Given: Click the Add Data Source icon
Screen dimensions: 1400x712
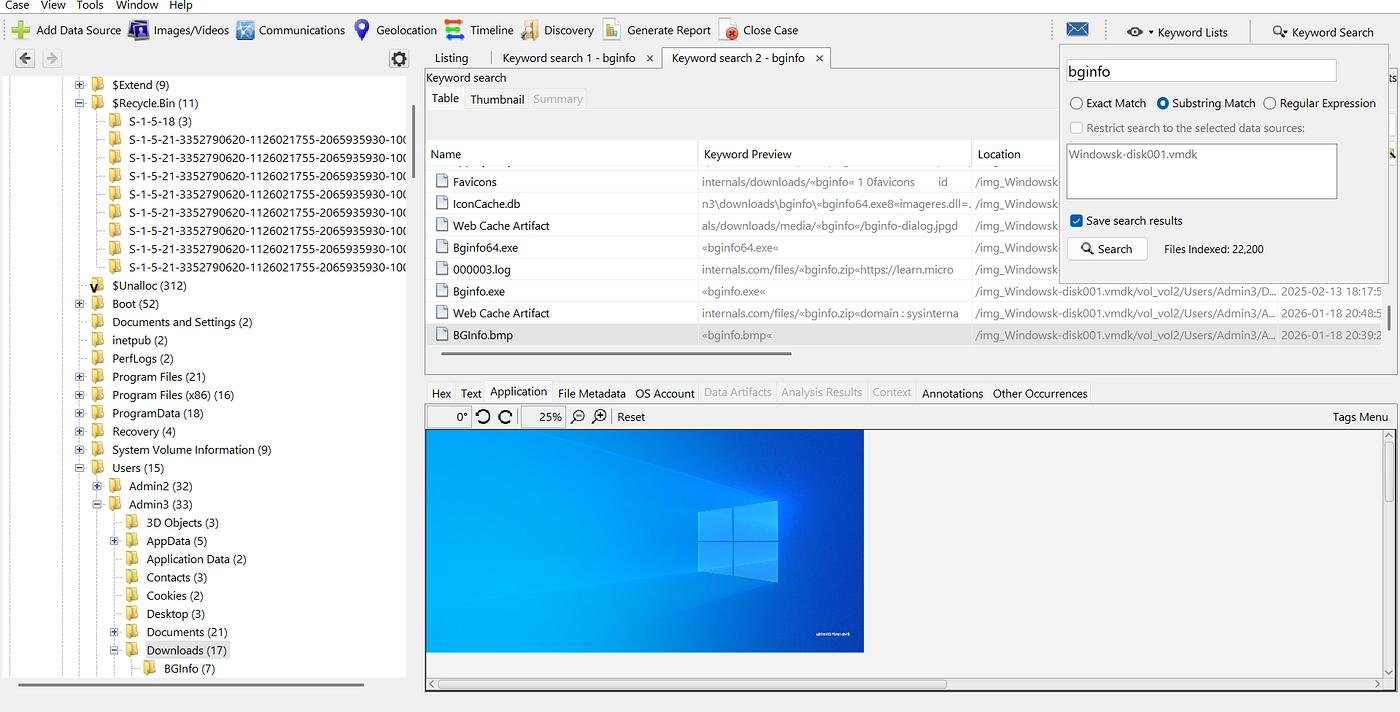Looking at the screenshot, I should click(20, 30).
